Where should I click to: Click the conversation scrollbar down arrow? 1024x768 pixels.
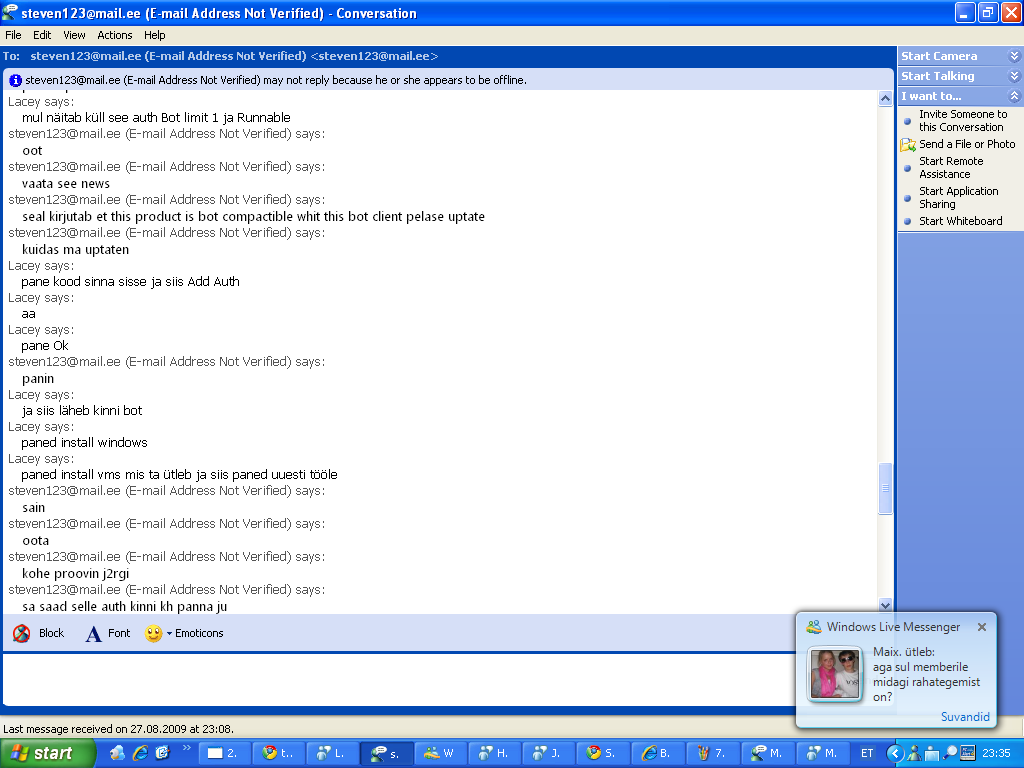tap(885, 605)
